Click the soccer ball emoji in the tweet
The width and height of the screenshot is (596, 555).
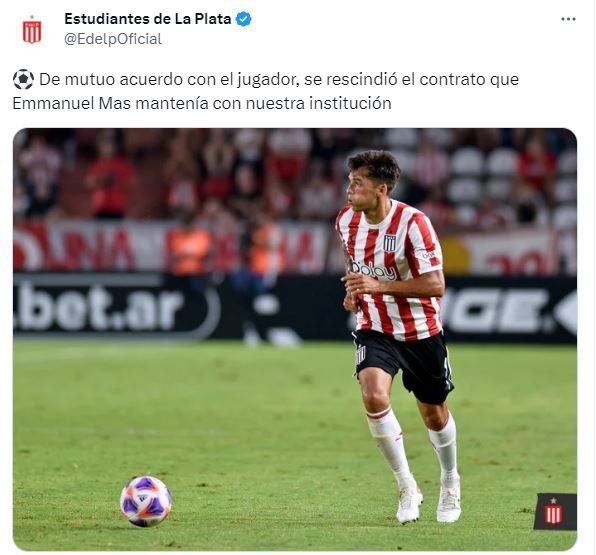coord(23,79)
